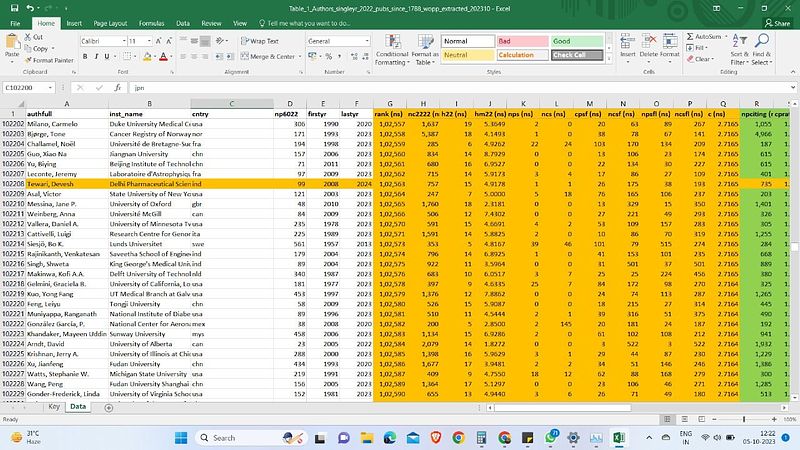The width and height of the screenshot is (800, 450).
Task: Toggle align text left
Action: 183,56
